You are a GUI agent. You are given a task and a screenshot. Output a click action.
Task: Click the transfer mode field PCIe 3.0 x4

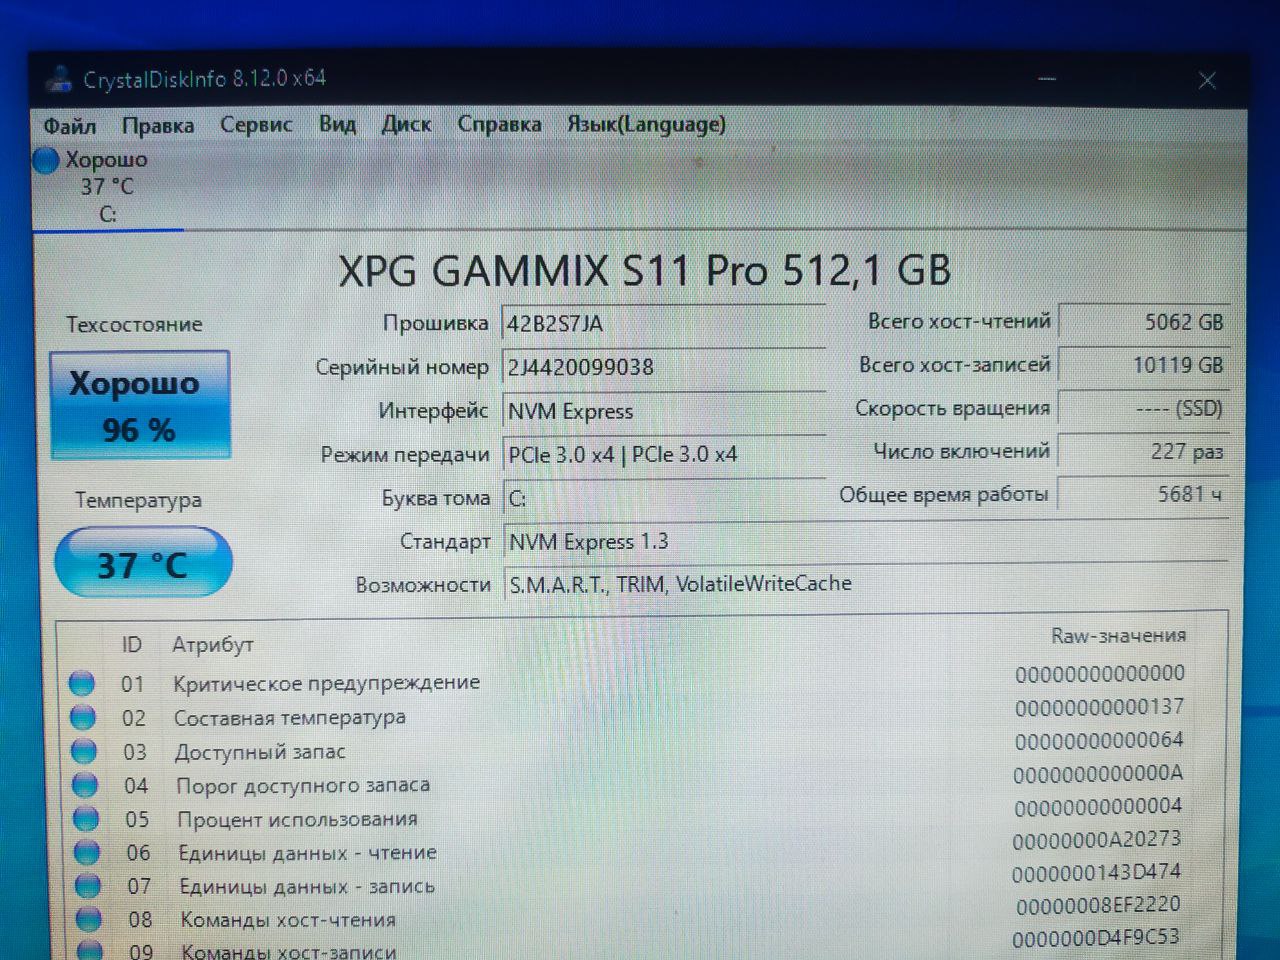664,454
